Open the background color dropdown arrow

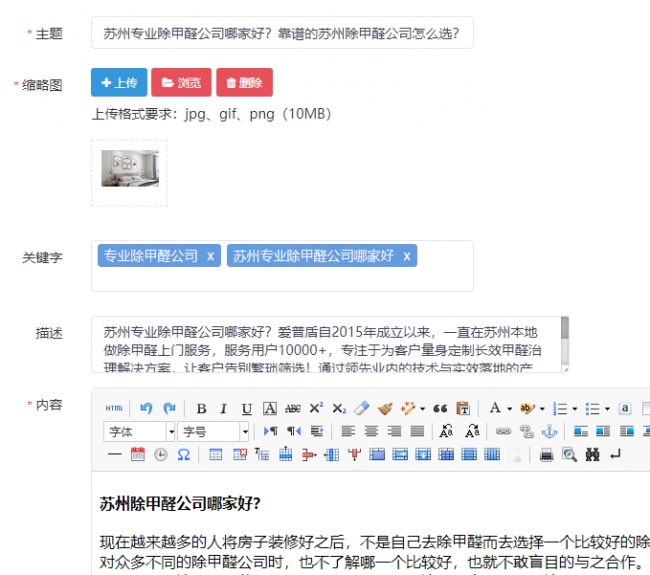(x=542, y=409)
